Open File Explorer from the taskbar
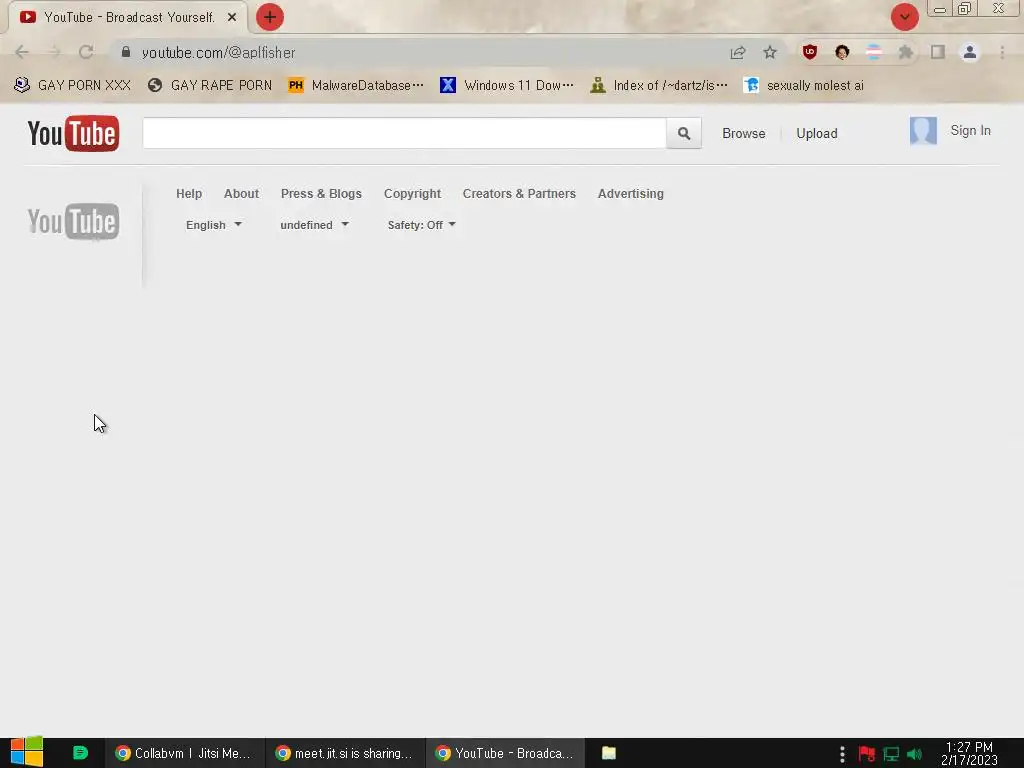 point(609,753)
